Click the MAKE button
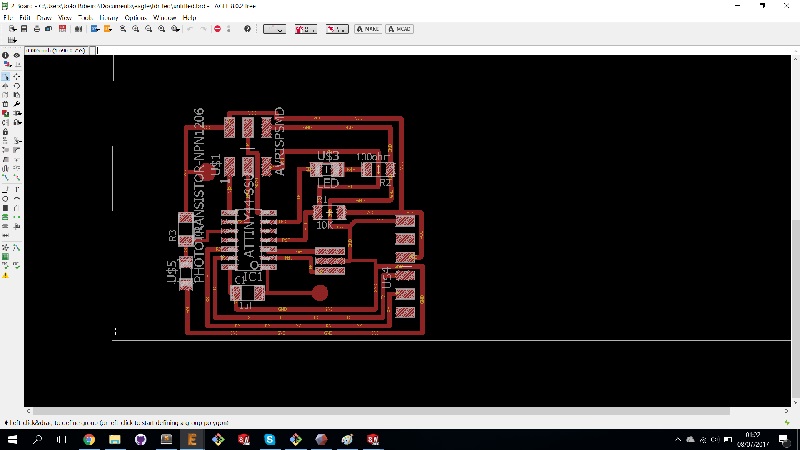 coord(368,29)
